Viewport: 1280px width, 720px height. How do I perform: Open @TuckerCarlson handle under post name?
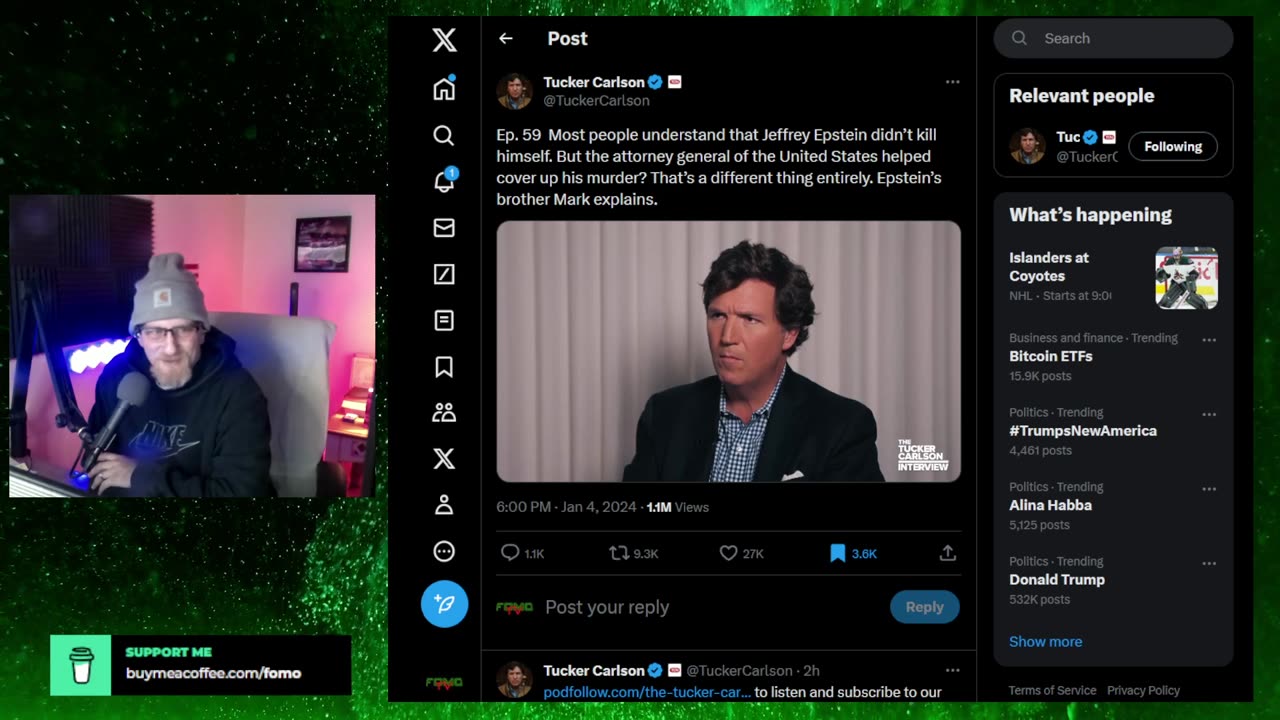coord(596,101)
